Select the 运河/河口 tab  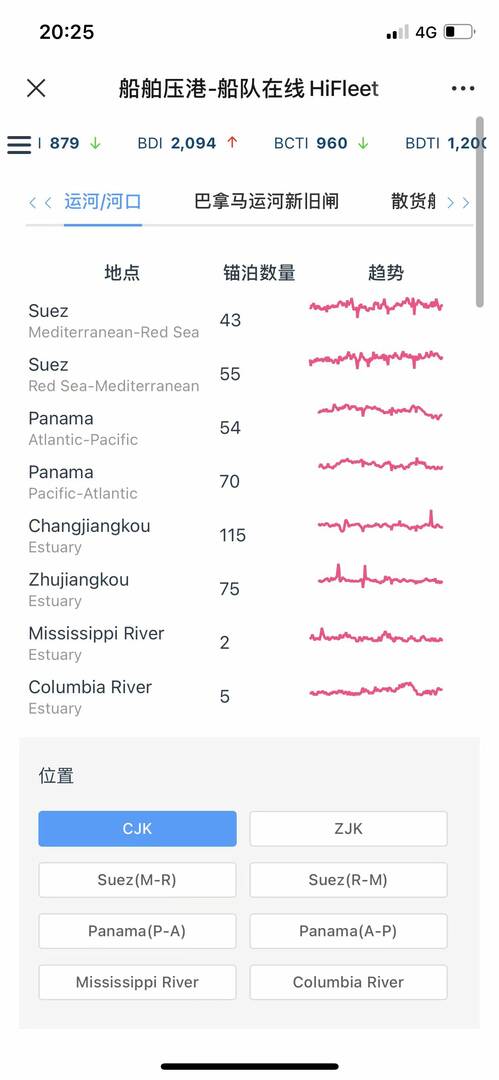(x=103, y=201)
